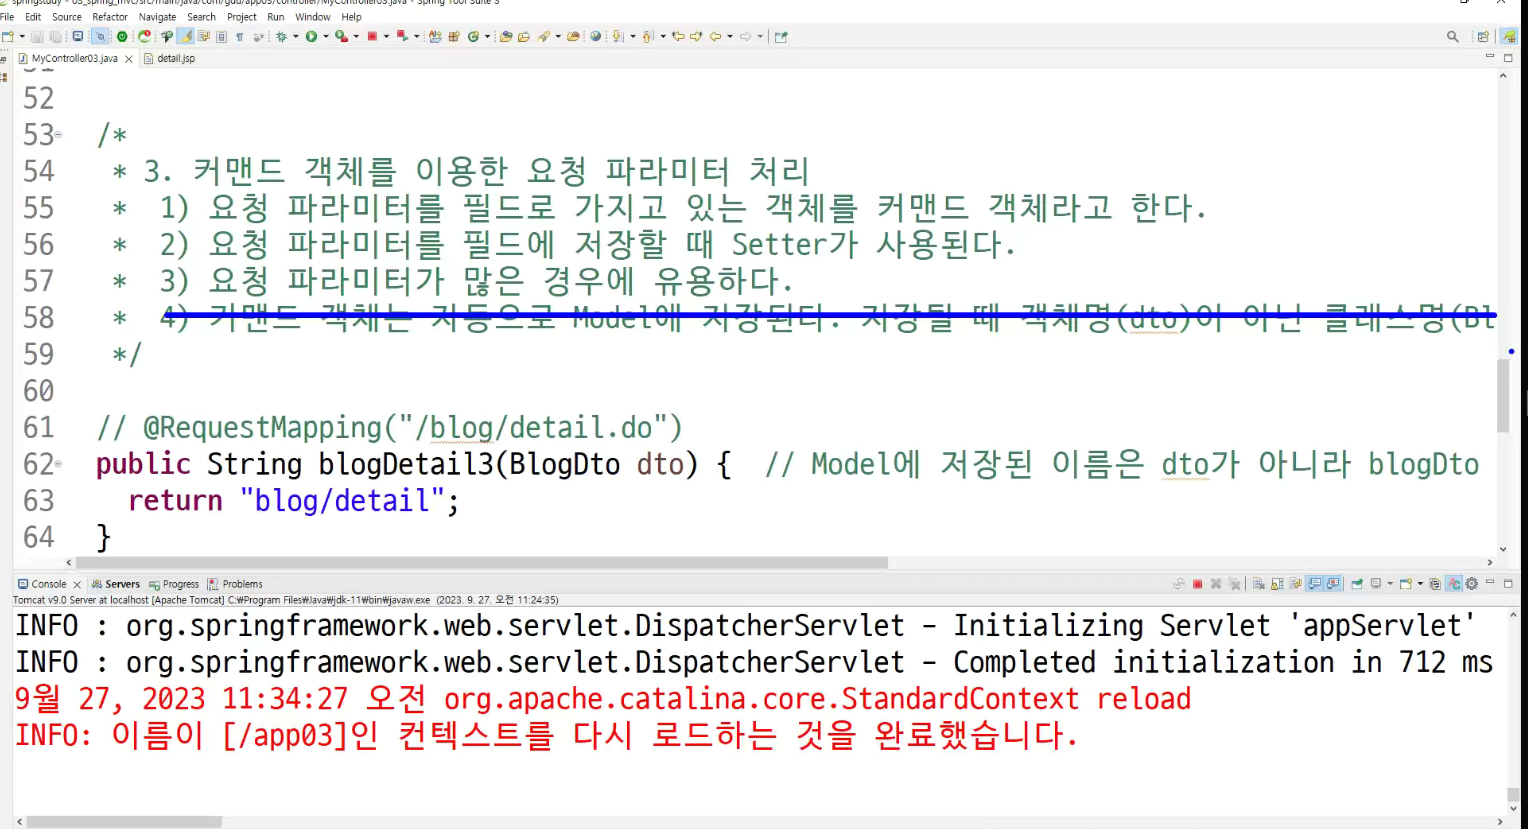Viewport: 1528px width, 829px height.
Task: Toggle Show Whitespace Characters pilcrow icon
Action: 240,36
